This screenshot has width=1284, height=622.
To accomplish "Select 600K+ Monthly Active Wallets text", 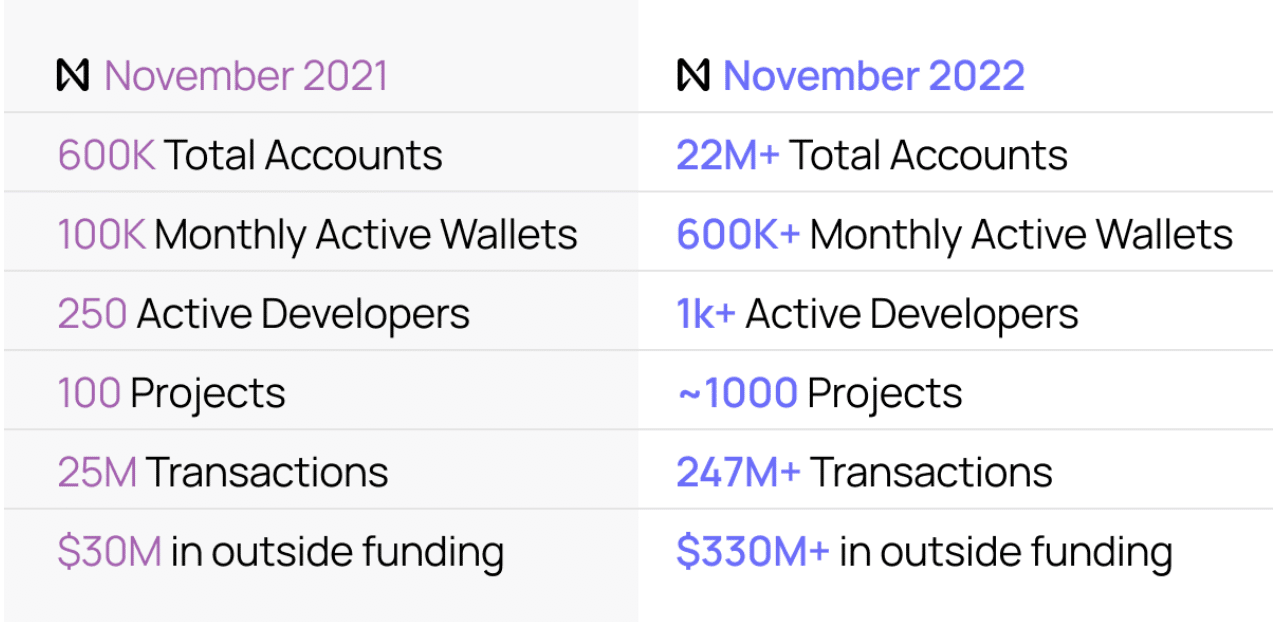I will click(954, 235).
